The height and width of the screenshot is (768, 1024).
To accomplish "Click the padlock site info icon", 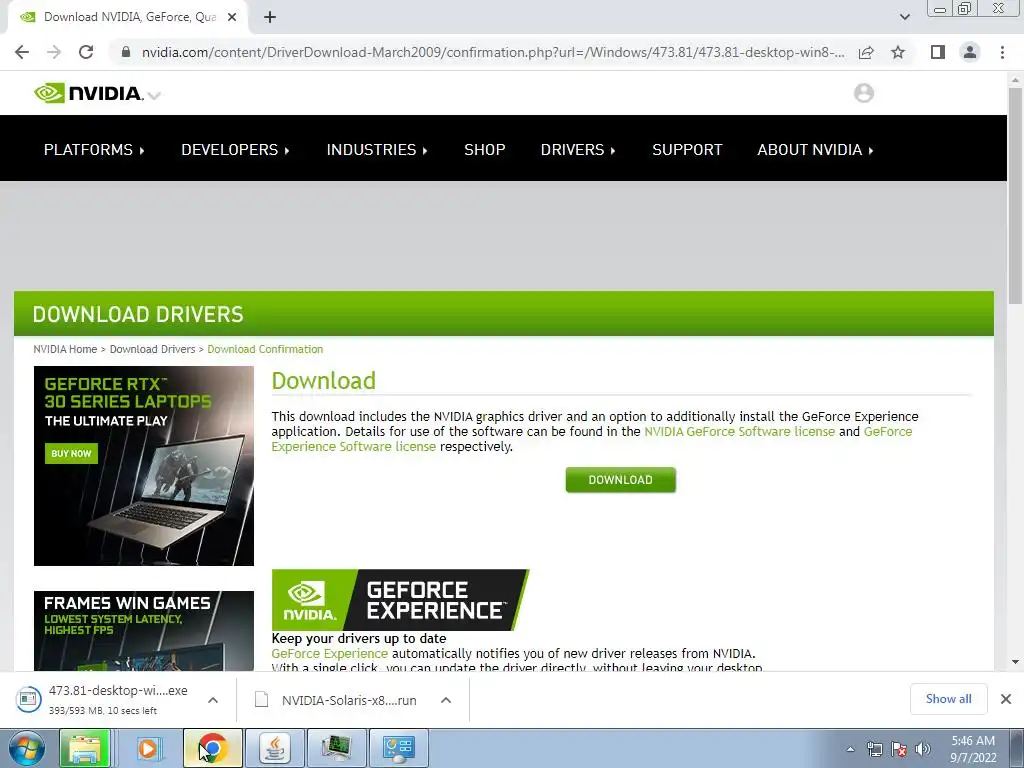I will pos(126,52).
